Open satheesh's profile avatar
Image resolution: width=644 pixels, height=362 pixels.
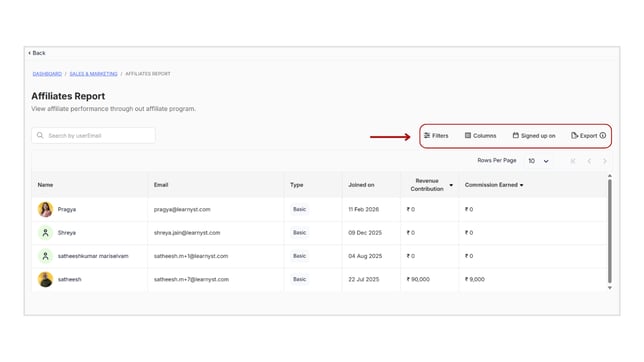point(45,279)
